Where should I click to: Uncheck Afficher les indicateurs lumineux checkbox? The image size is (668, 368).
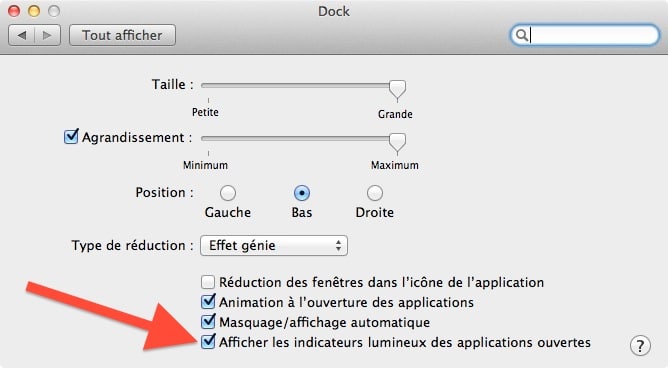pyautogui.click(x=208, y=342)
